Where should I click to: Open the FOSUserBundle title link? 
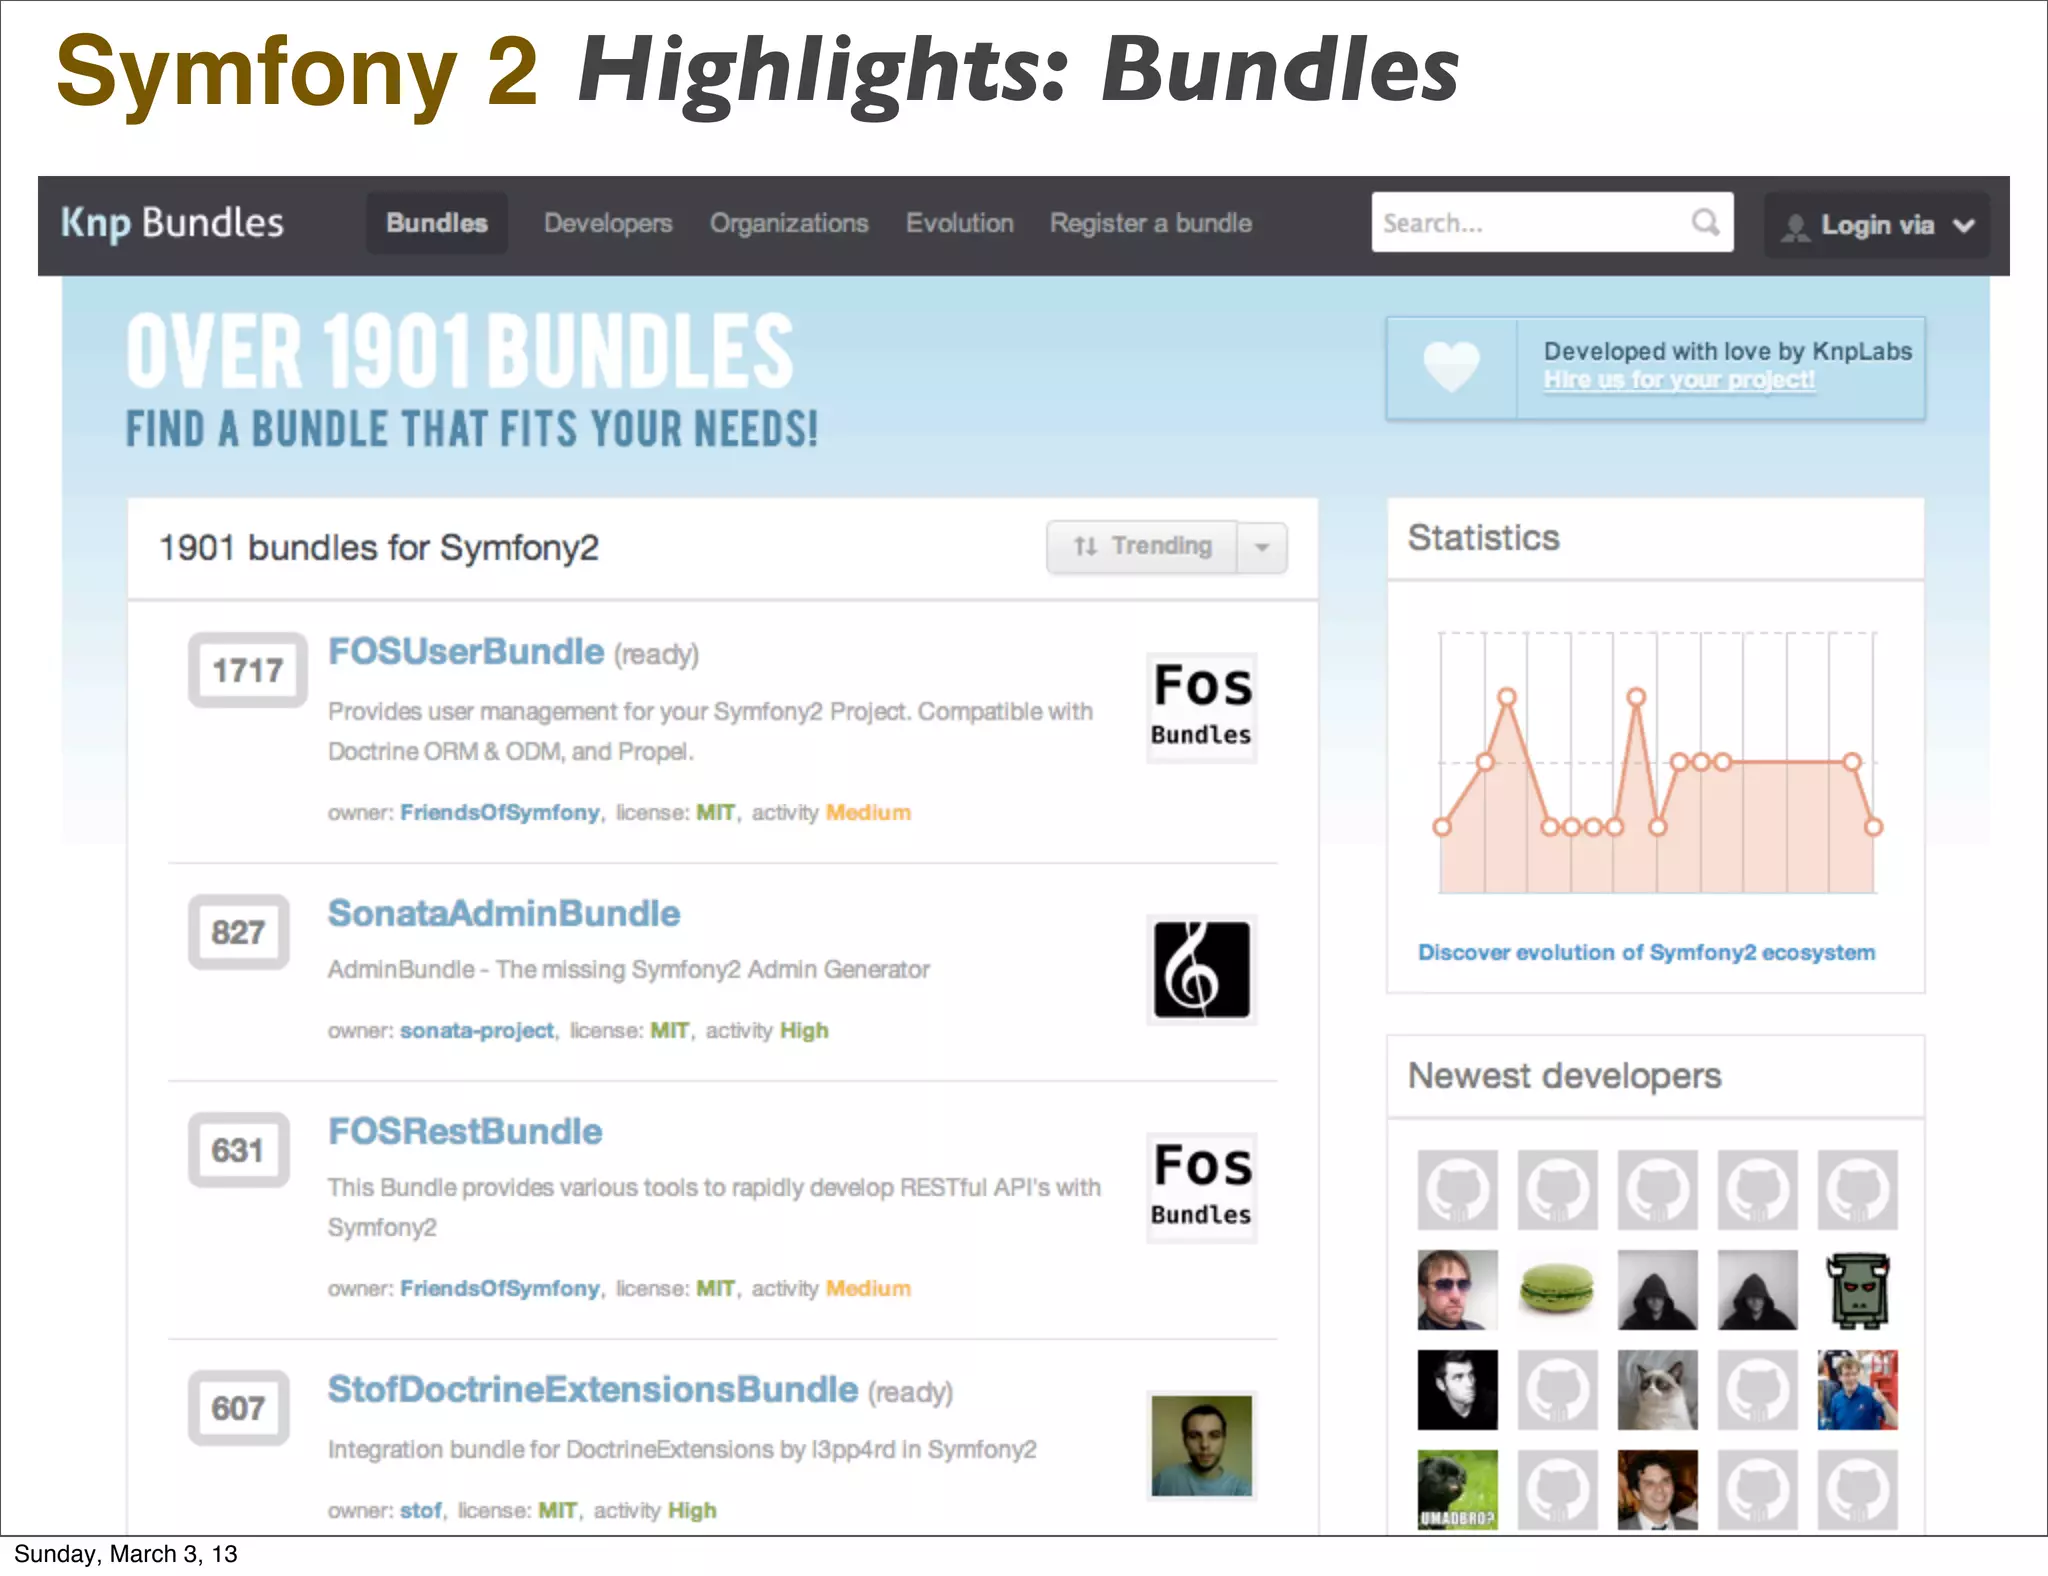(466, 652)
